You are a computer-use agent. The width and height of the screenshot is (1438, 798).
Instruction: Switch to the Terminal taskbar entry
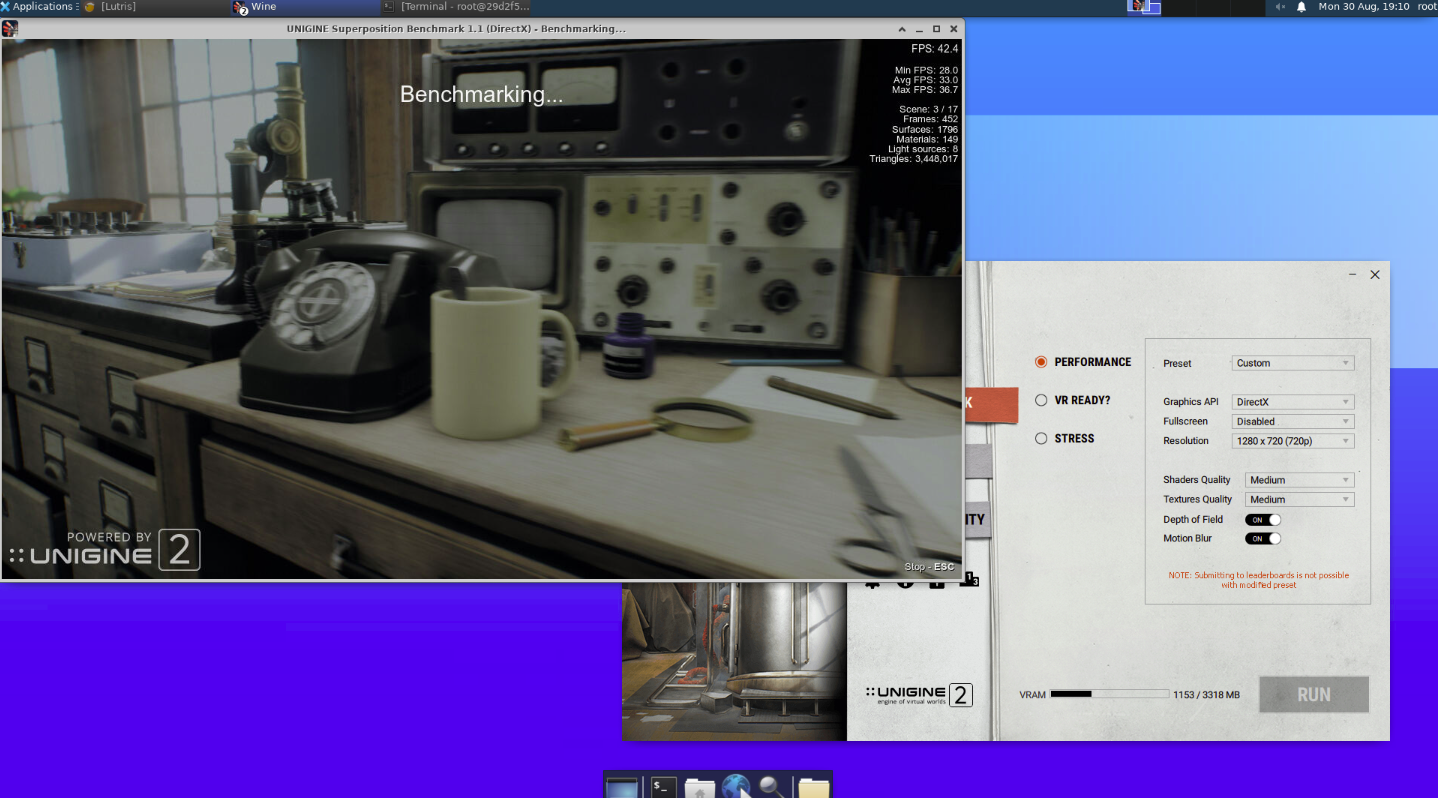point(455,7)
